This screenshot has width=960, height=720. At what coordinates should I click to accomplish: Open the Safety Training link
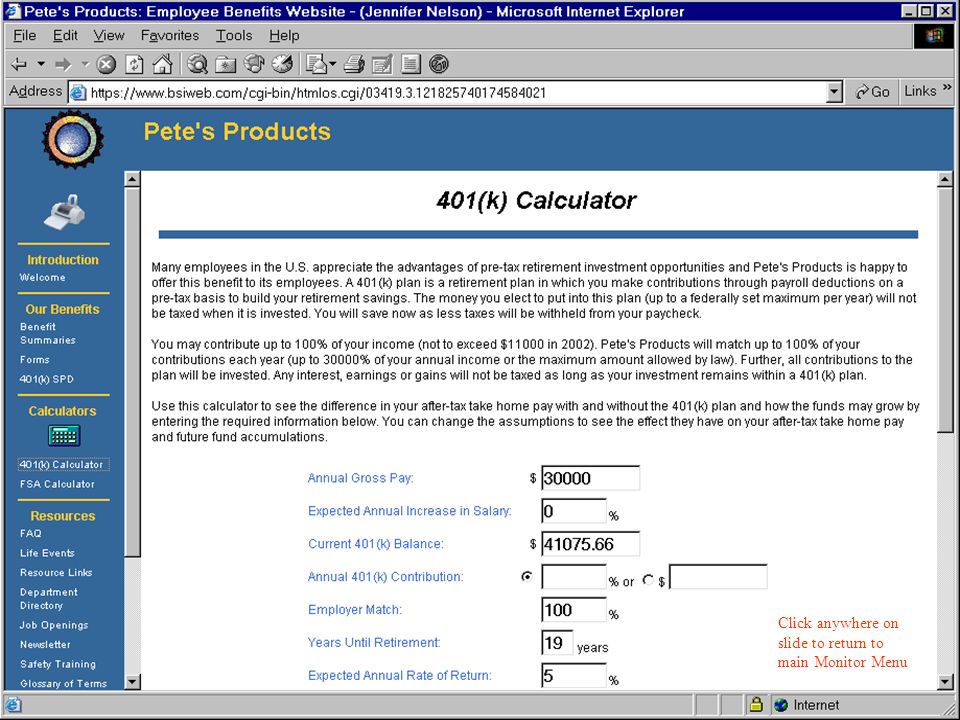(58, 664)
